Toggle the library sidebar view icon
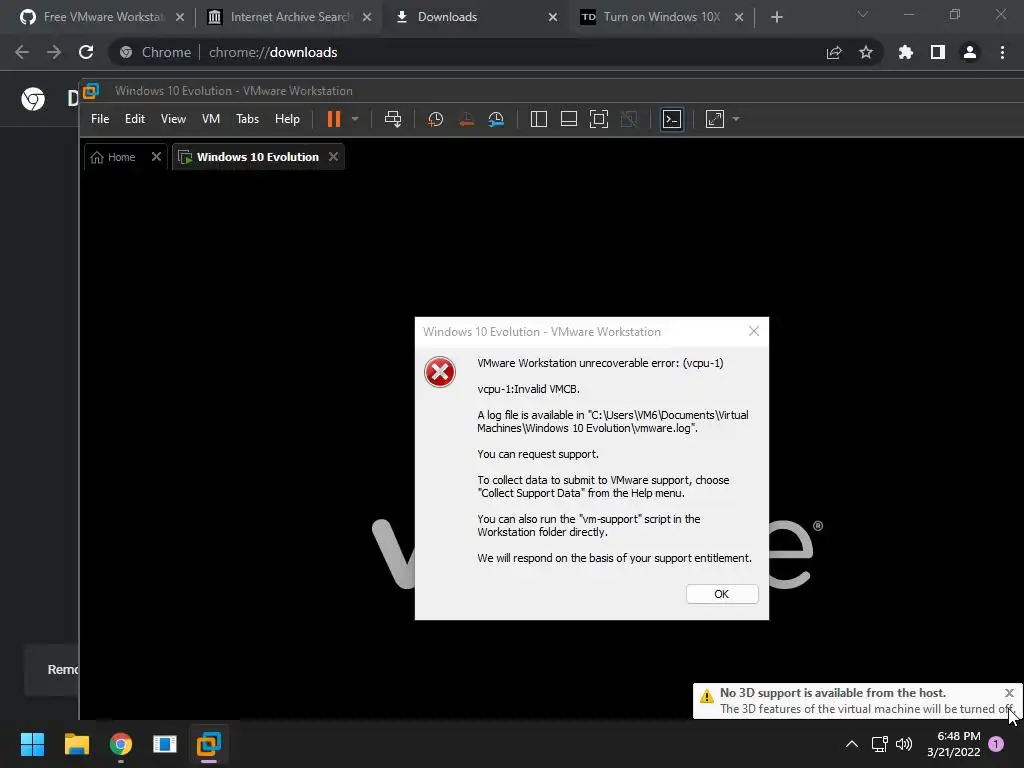 click(x=539, y=119)
